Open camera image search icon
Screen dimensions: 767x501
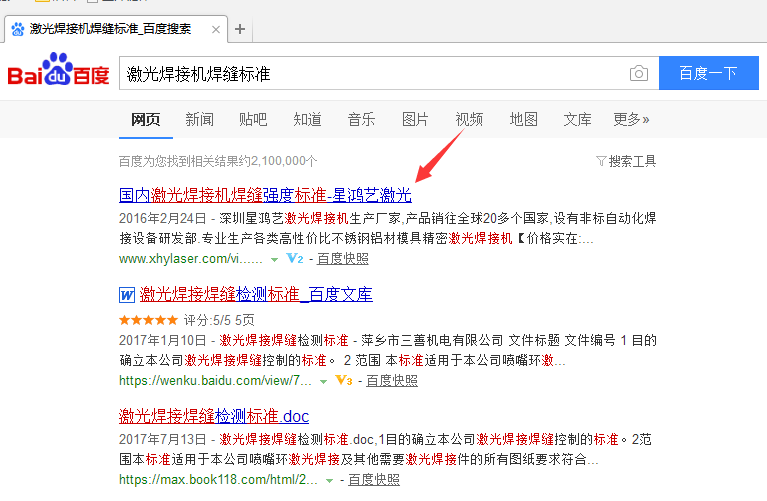638,73
